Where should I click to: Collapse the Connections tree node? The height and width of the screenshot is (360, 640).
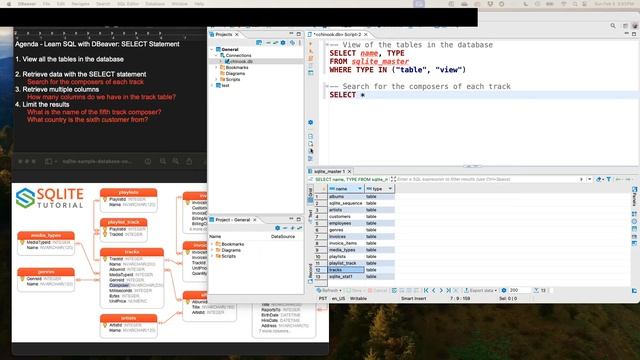click(x=216, y=55)
